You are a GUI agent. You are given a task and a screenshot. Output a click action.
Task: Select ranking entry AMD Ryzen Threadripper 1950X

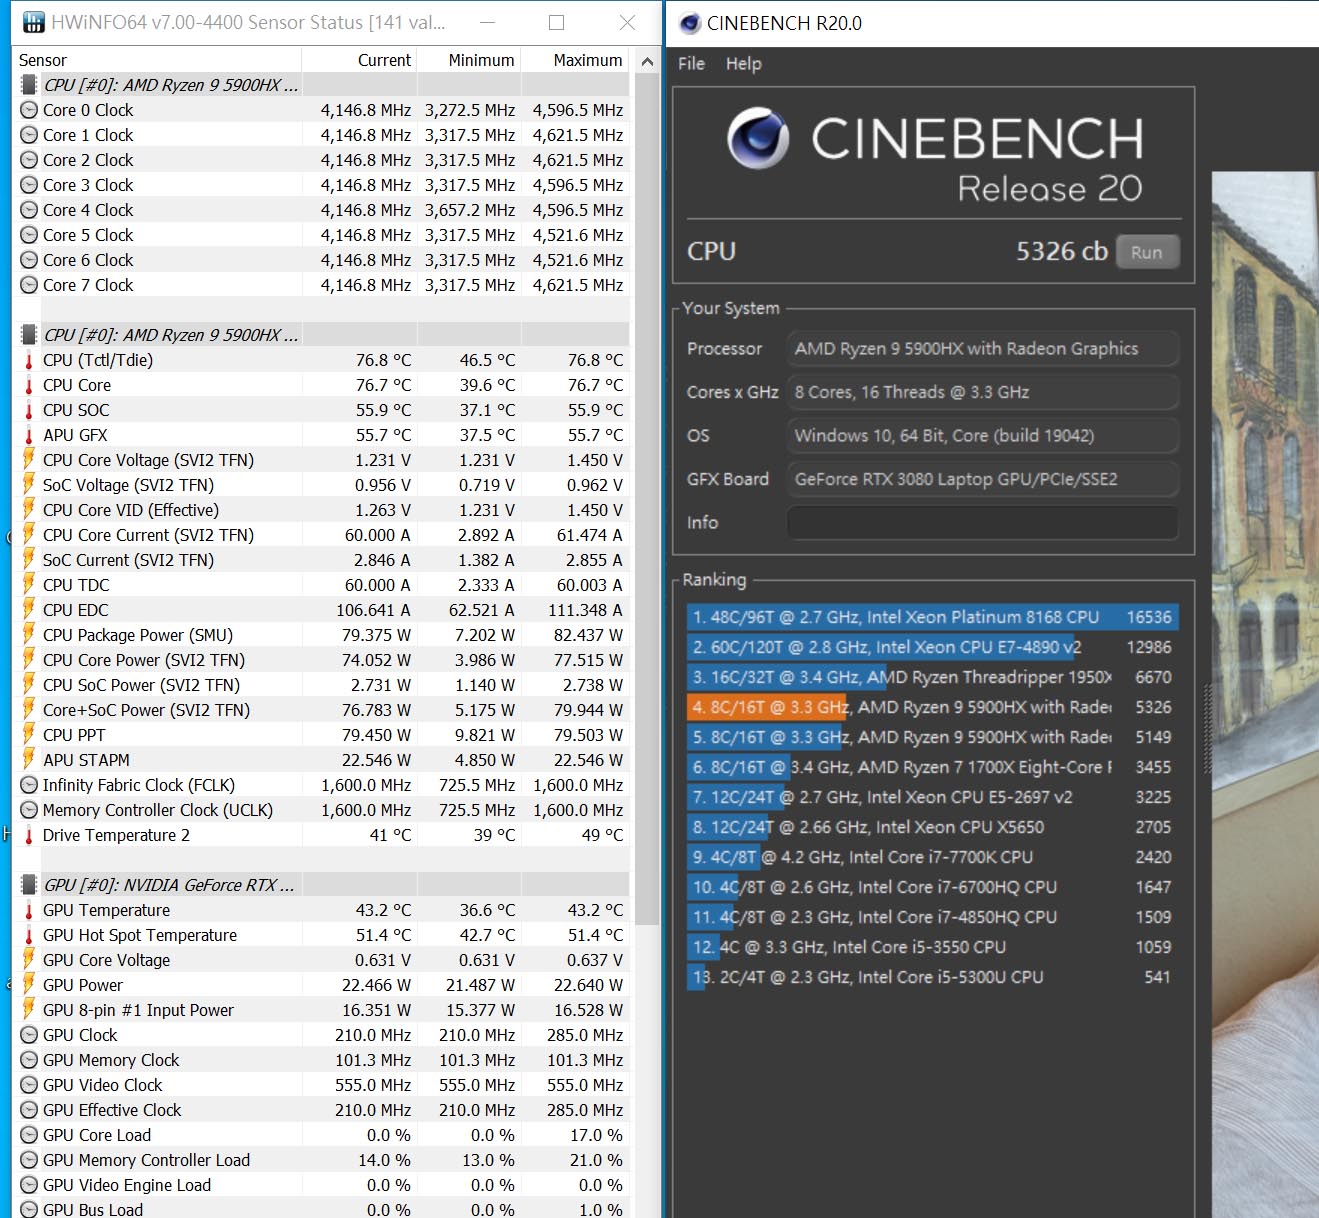(932, 677)
